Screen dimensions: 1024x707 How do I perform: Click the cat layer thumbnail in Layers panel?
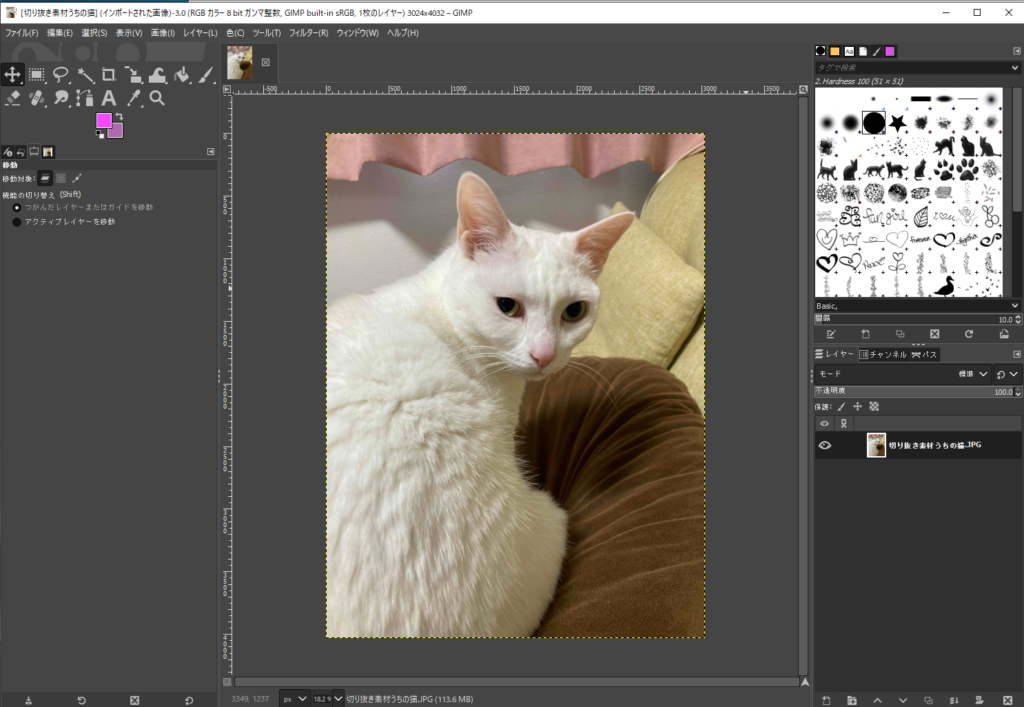876,445
